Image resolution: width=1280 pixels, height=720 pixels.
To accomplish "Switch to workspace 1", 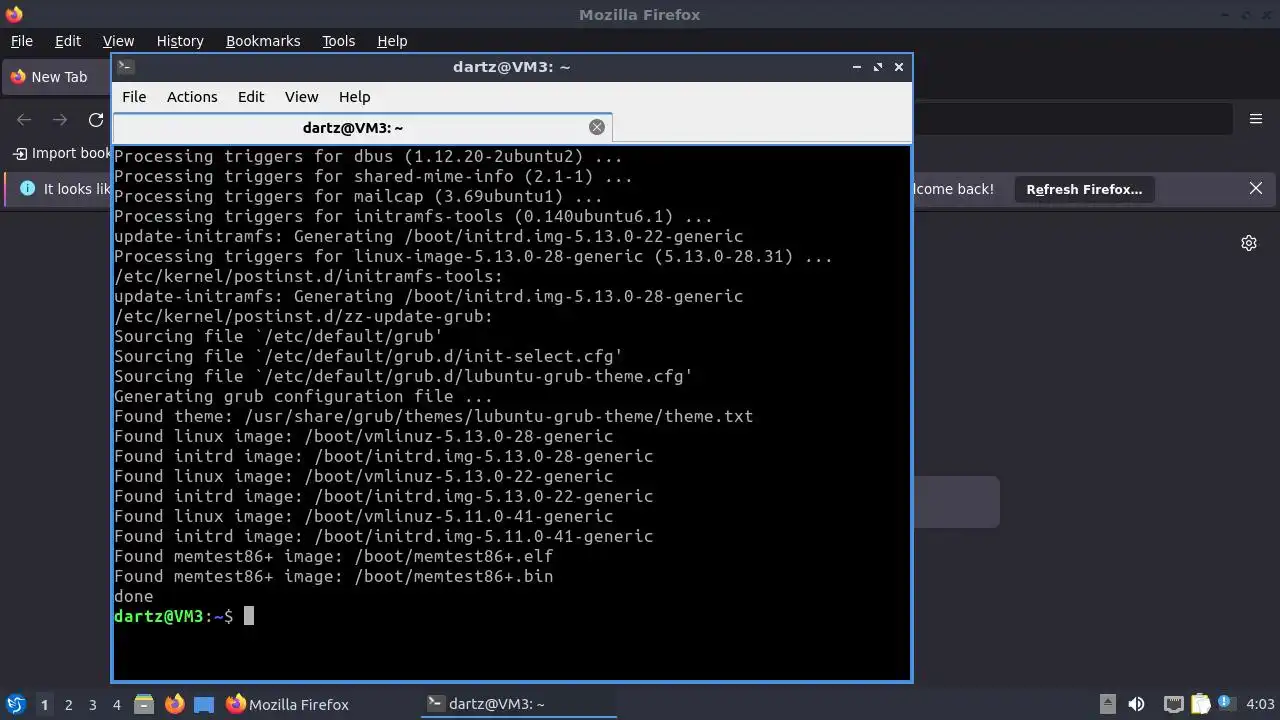I will pyautogui.click(x=44, y=705).
